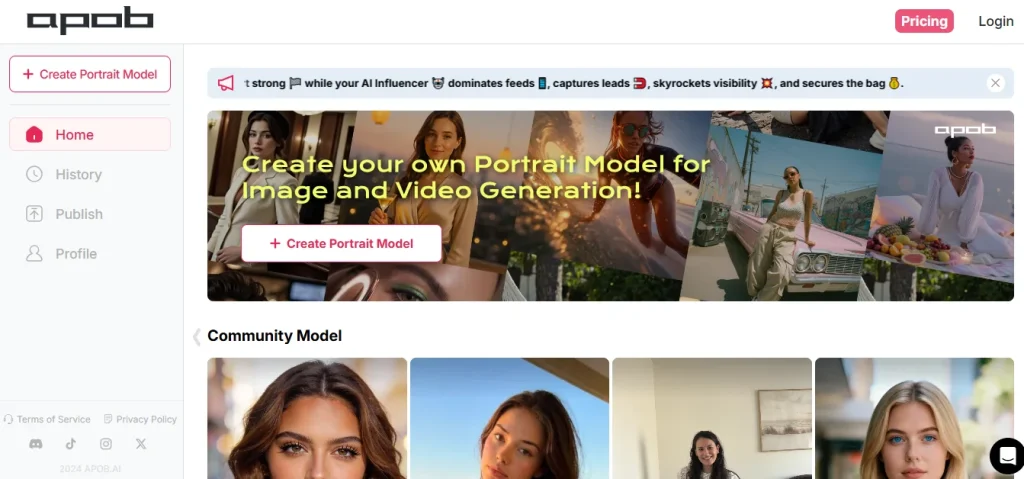Click the Login link
This screenshot has width=1024, height=479.
[995, 21]
